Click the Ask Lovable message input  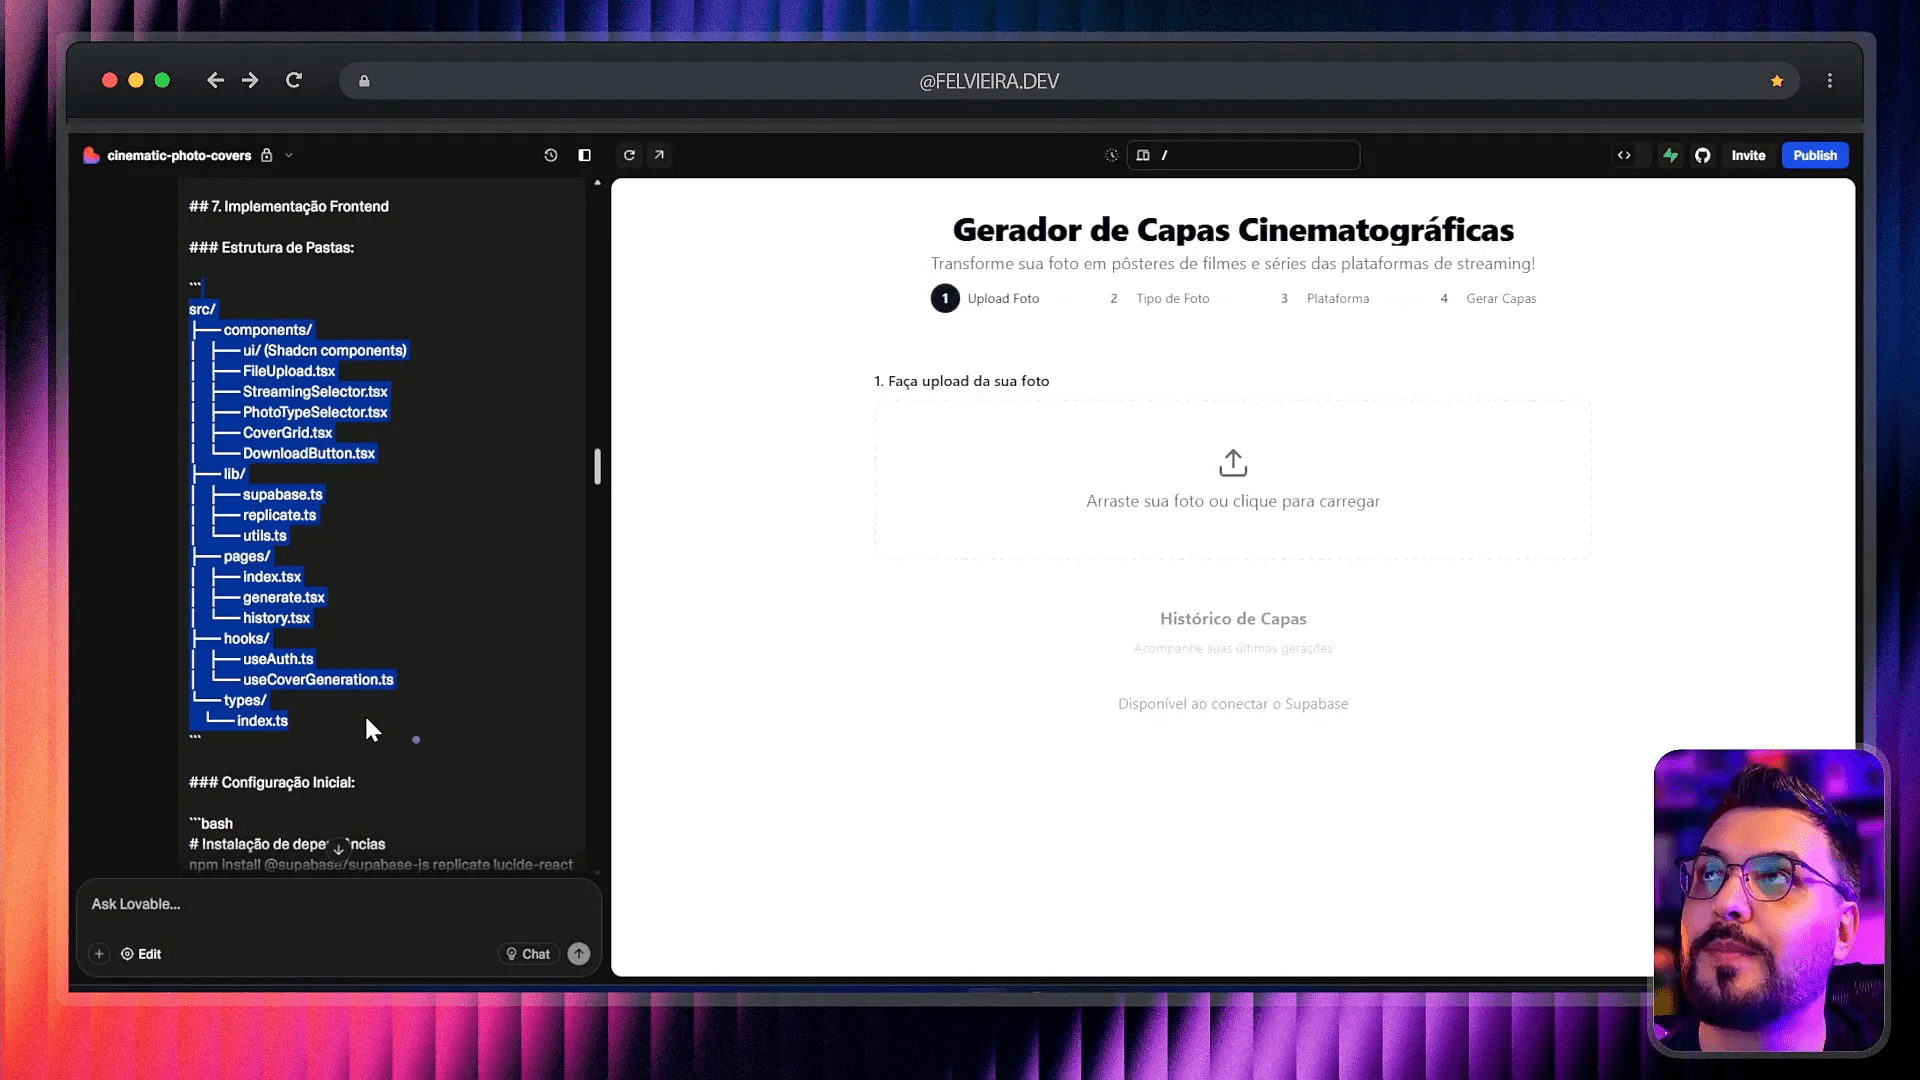338,904
